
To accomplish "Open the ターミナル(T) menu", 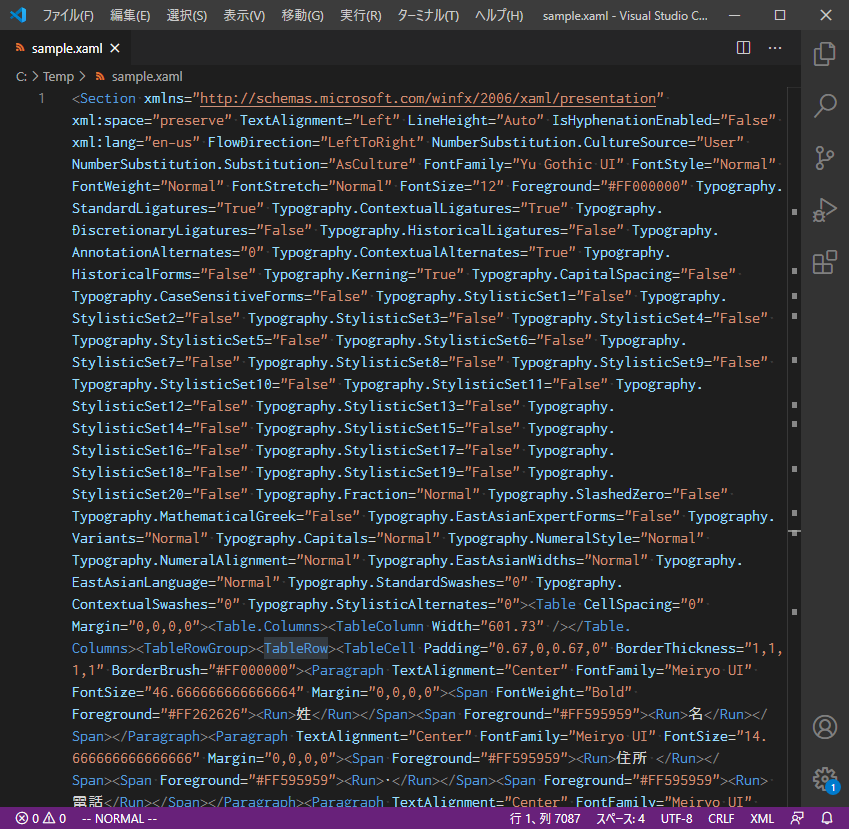I will point(428,15).
